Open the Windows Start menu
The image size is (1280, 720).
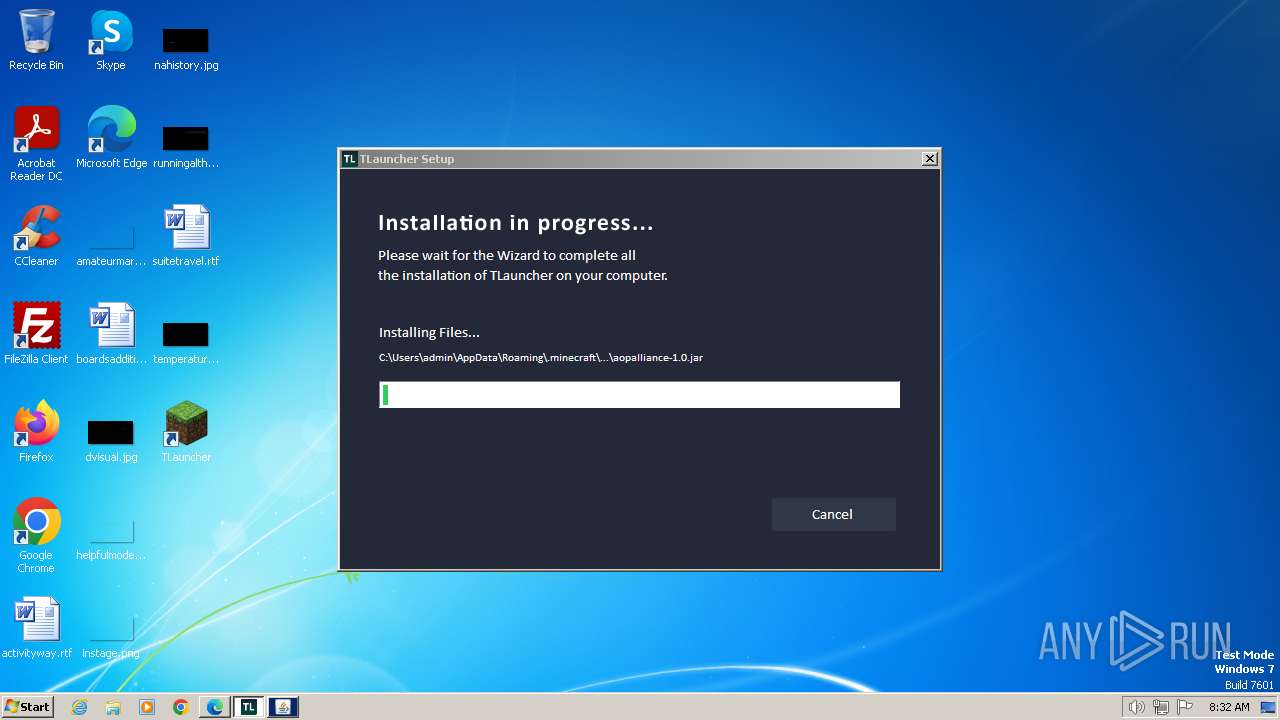click(x=27, y=707)
